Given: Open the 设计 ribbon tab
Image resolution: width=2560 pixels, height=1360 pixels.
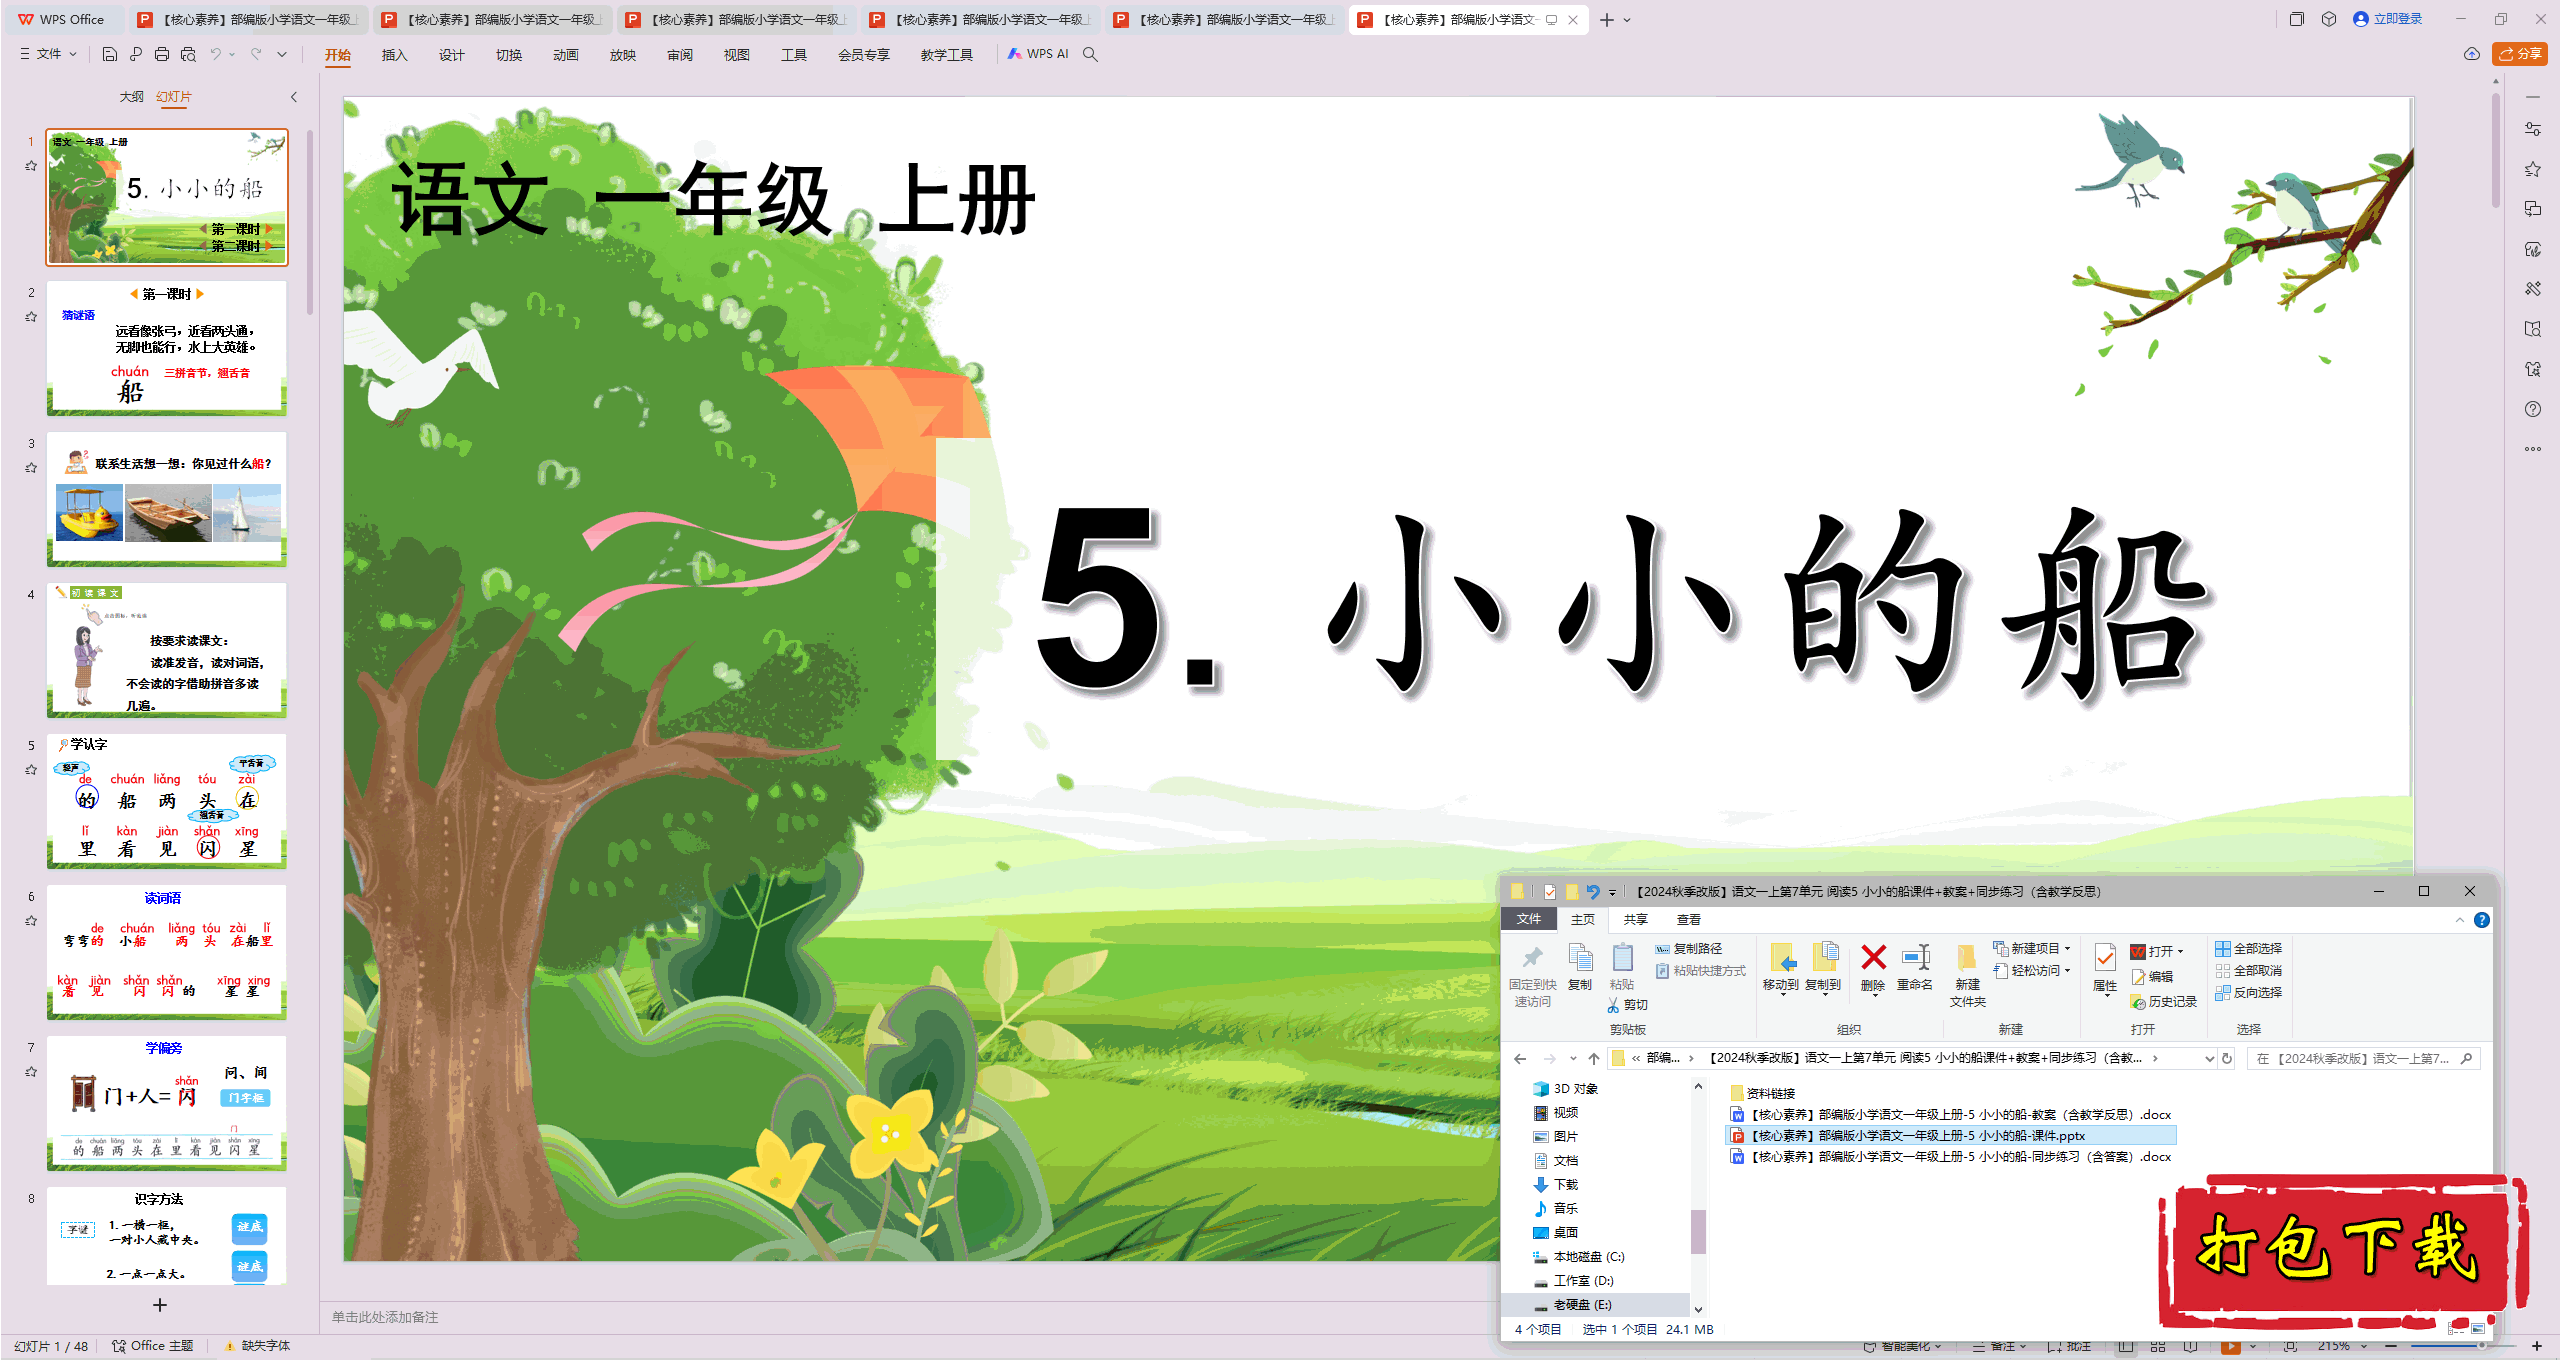Looking at the screenshot, I should pyautogui.click(x=451, y=55).
